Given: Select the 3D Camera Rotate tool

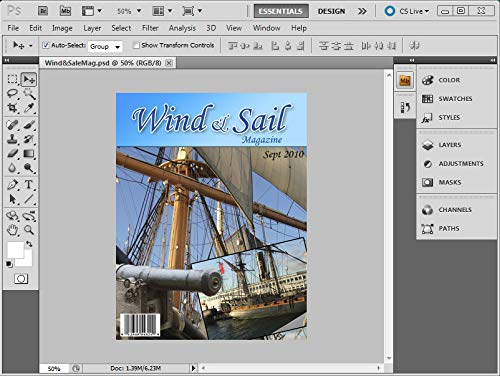Looking at the screenshot, I should (29, 216).
